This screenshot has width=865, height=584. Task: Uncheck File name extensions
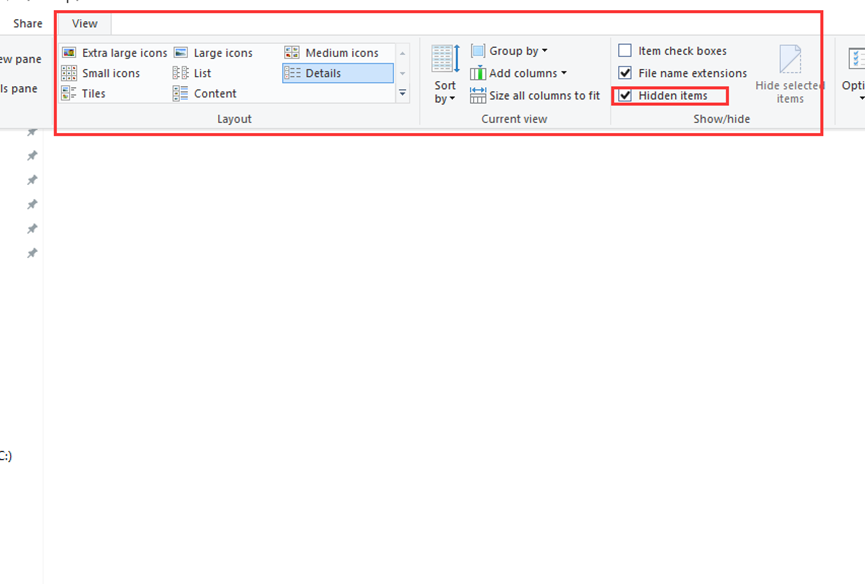[625, 73]
